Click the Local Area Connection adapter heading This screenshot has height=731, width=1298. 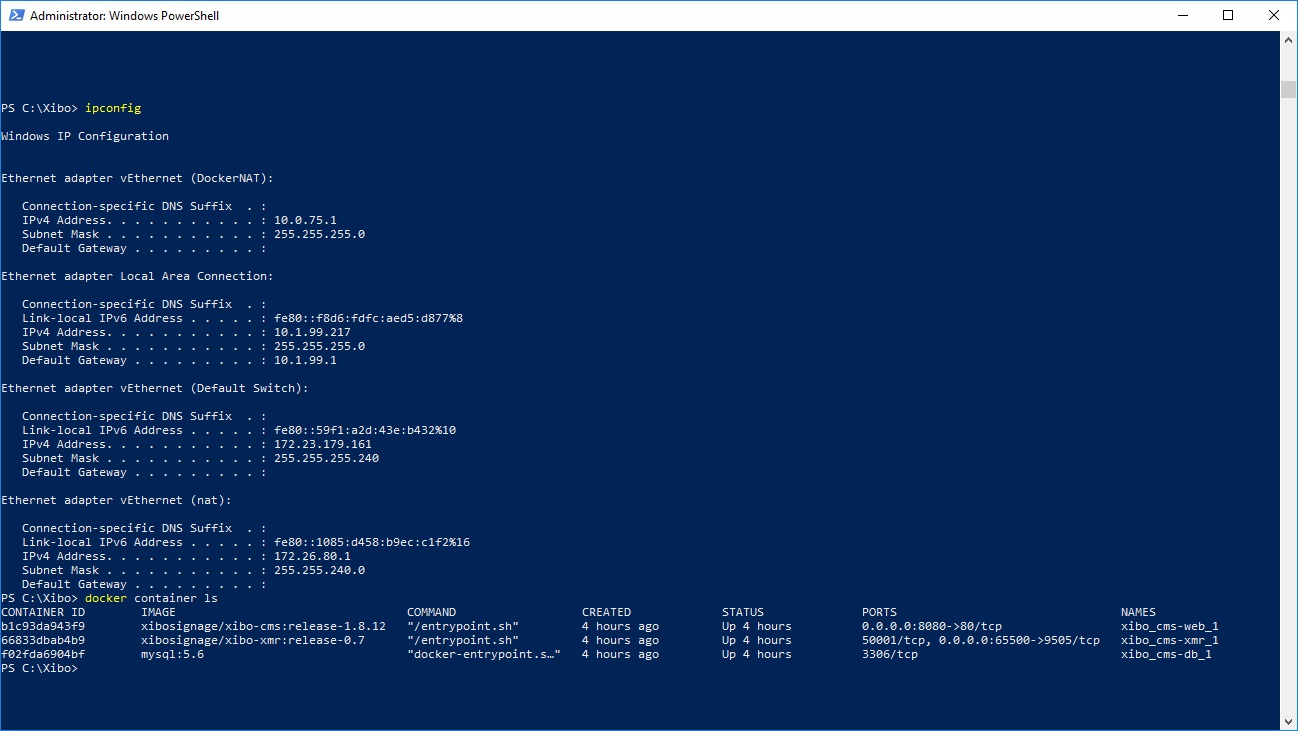(137, 276)
